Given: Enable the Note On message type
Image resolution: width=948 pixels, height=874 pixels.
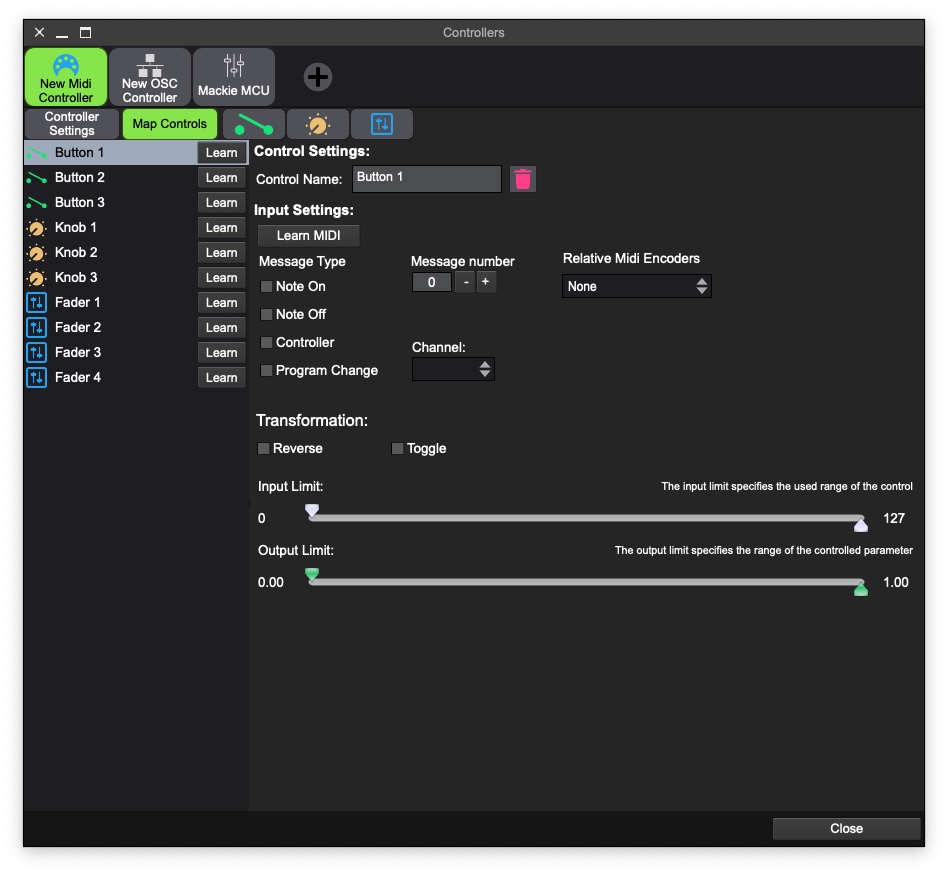Looking at the screenshot, I should tap(266, 286).
